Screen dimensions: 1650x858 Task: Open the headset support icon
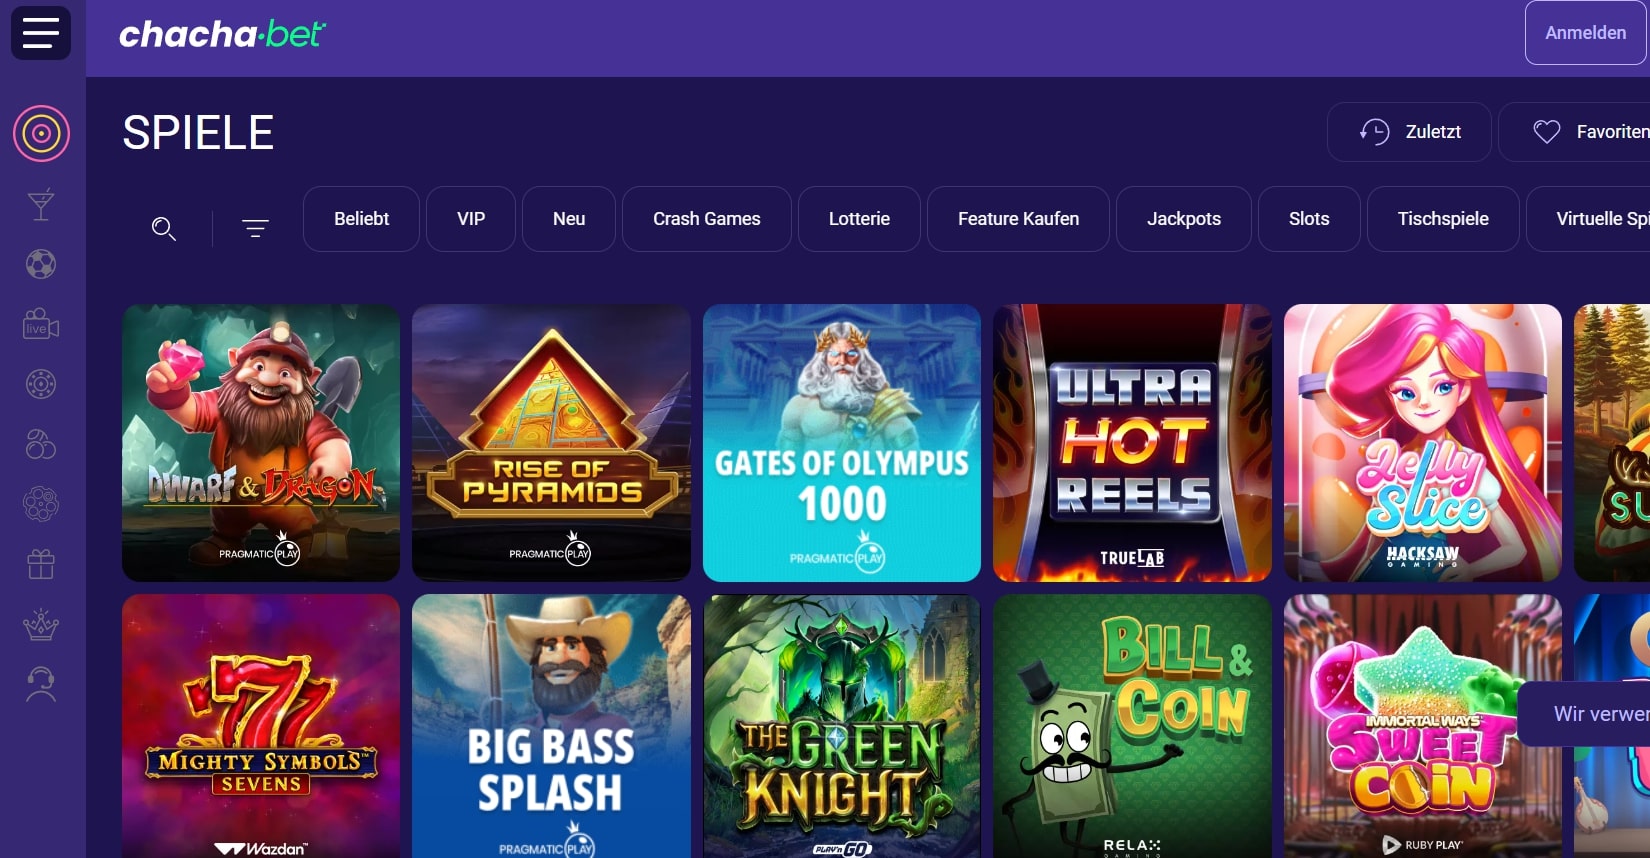[x=41, y=684]
